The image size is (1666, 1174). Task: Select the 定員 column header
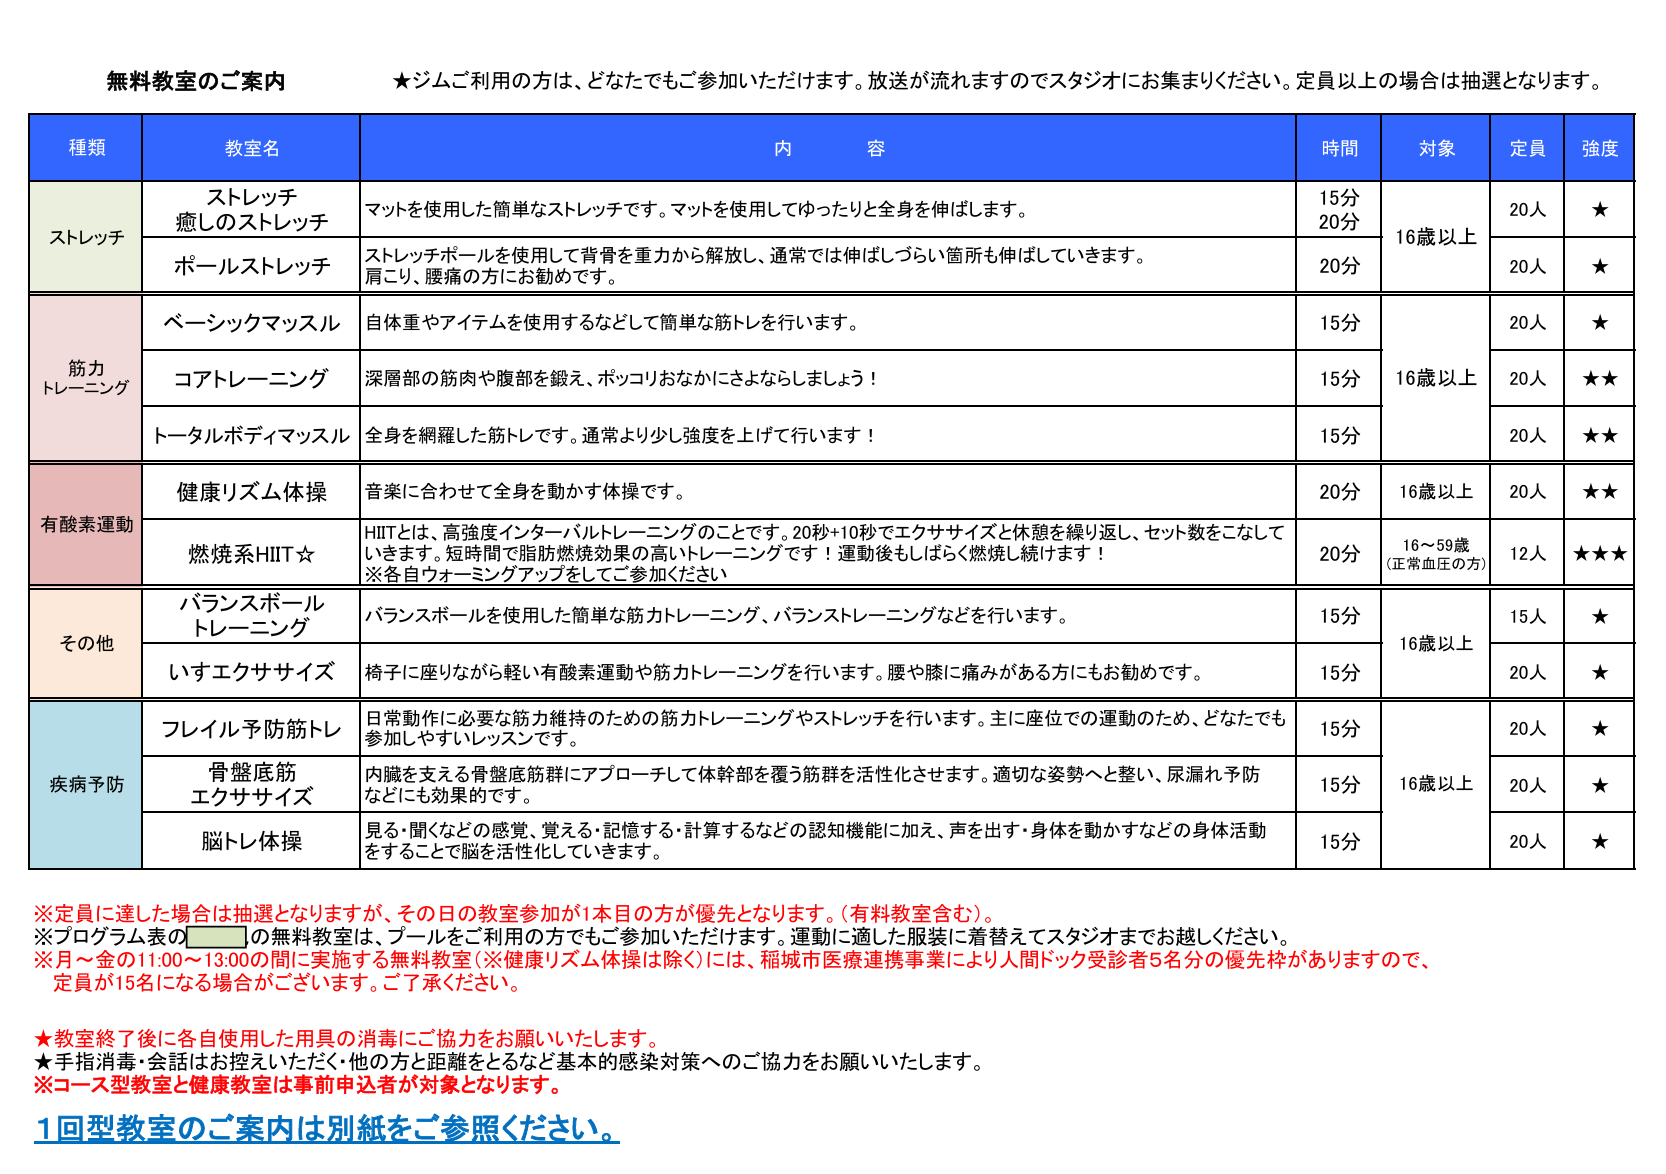pos(1527,148)
